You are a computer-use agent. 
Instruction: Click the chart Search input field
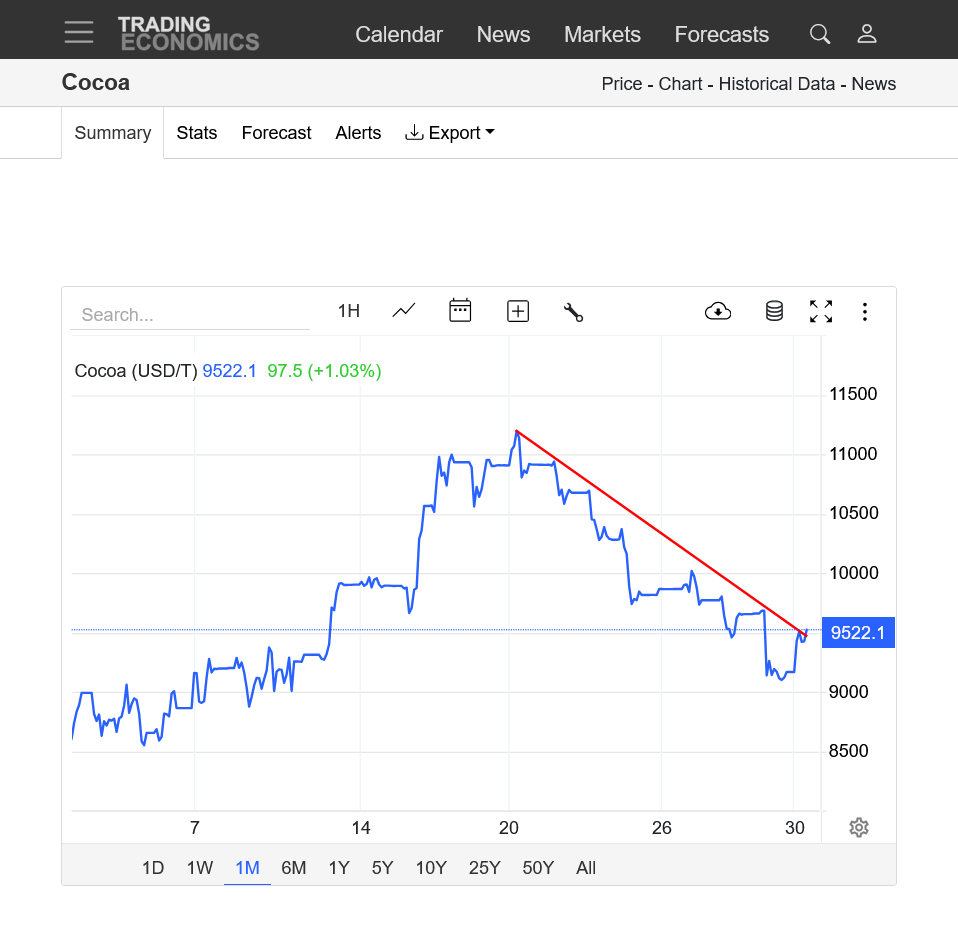190,315
